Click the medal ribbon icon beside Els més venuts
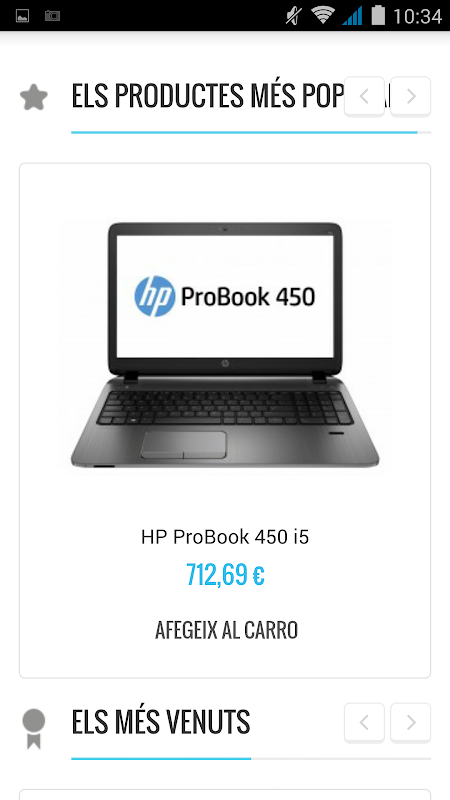Viewport: 450px width, 800px height. pos(34,729)
